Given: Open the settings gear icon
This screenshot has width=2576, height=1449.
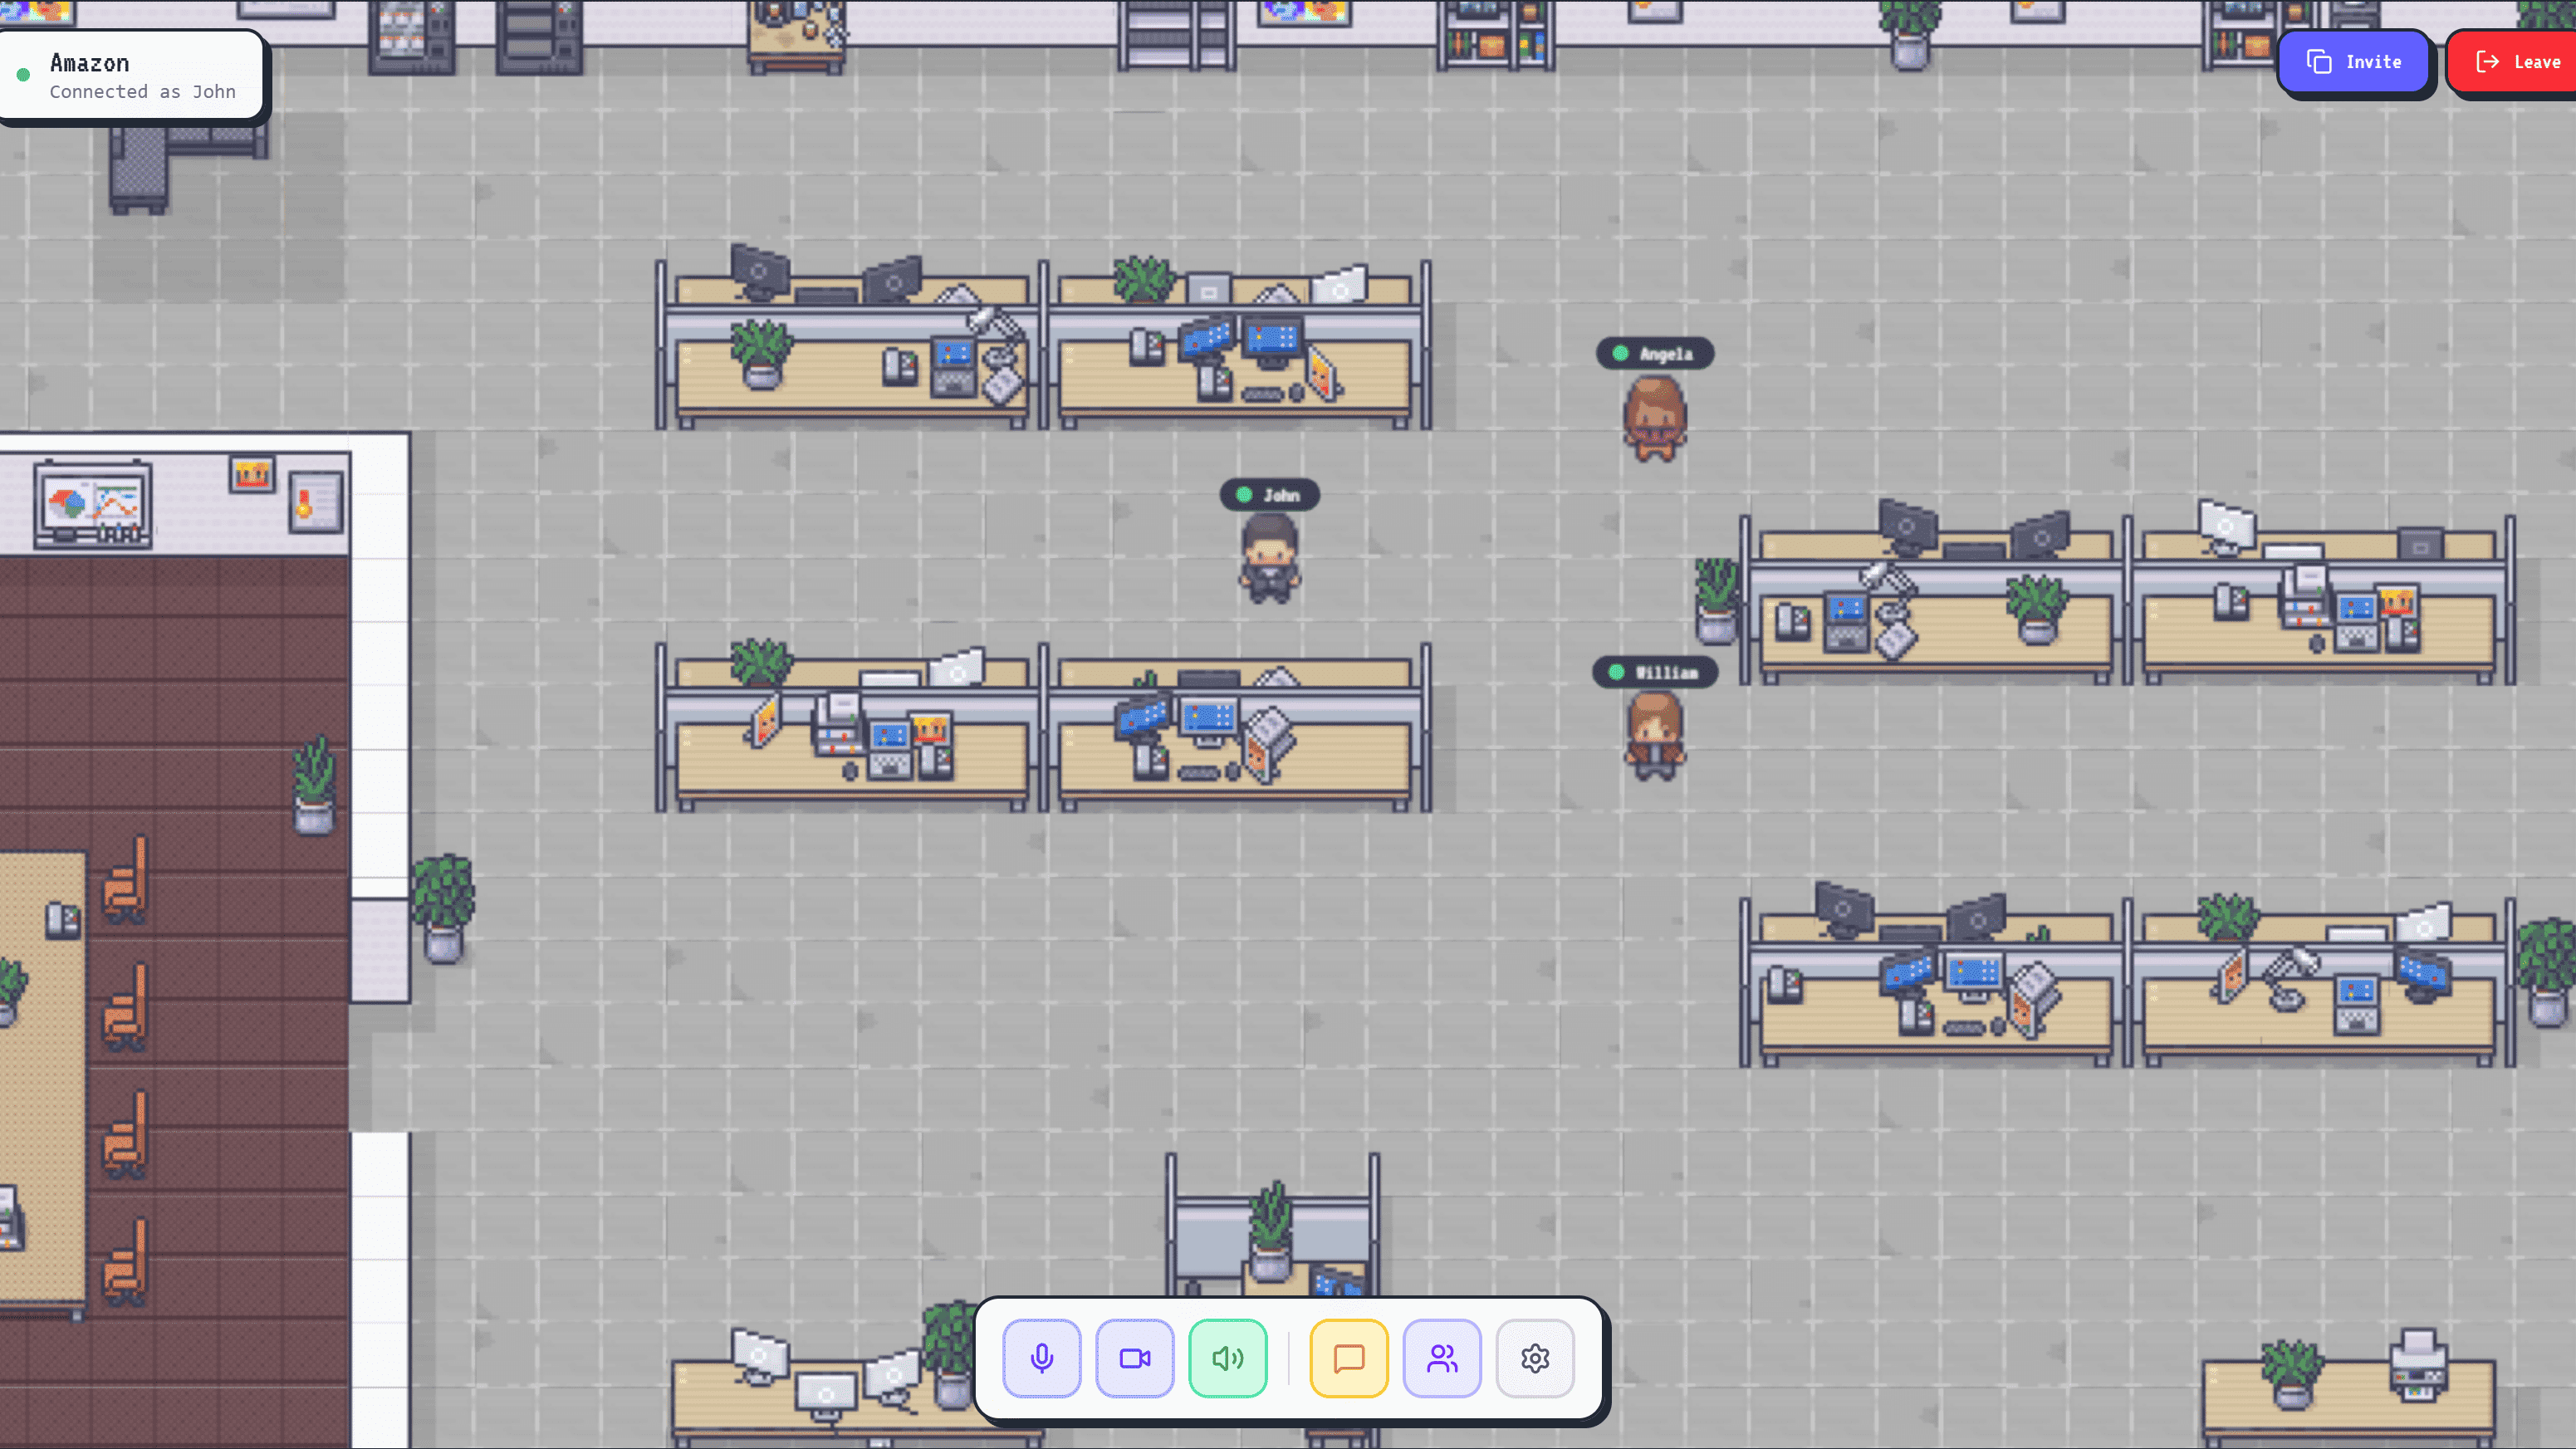Looking at the screenshot, I should coord(1534,1358).
